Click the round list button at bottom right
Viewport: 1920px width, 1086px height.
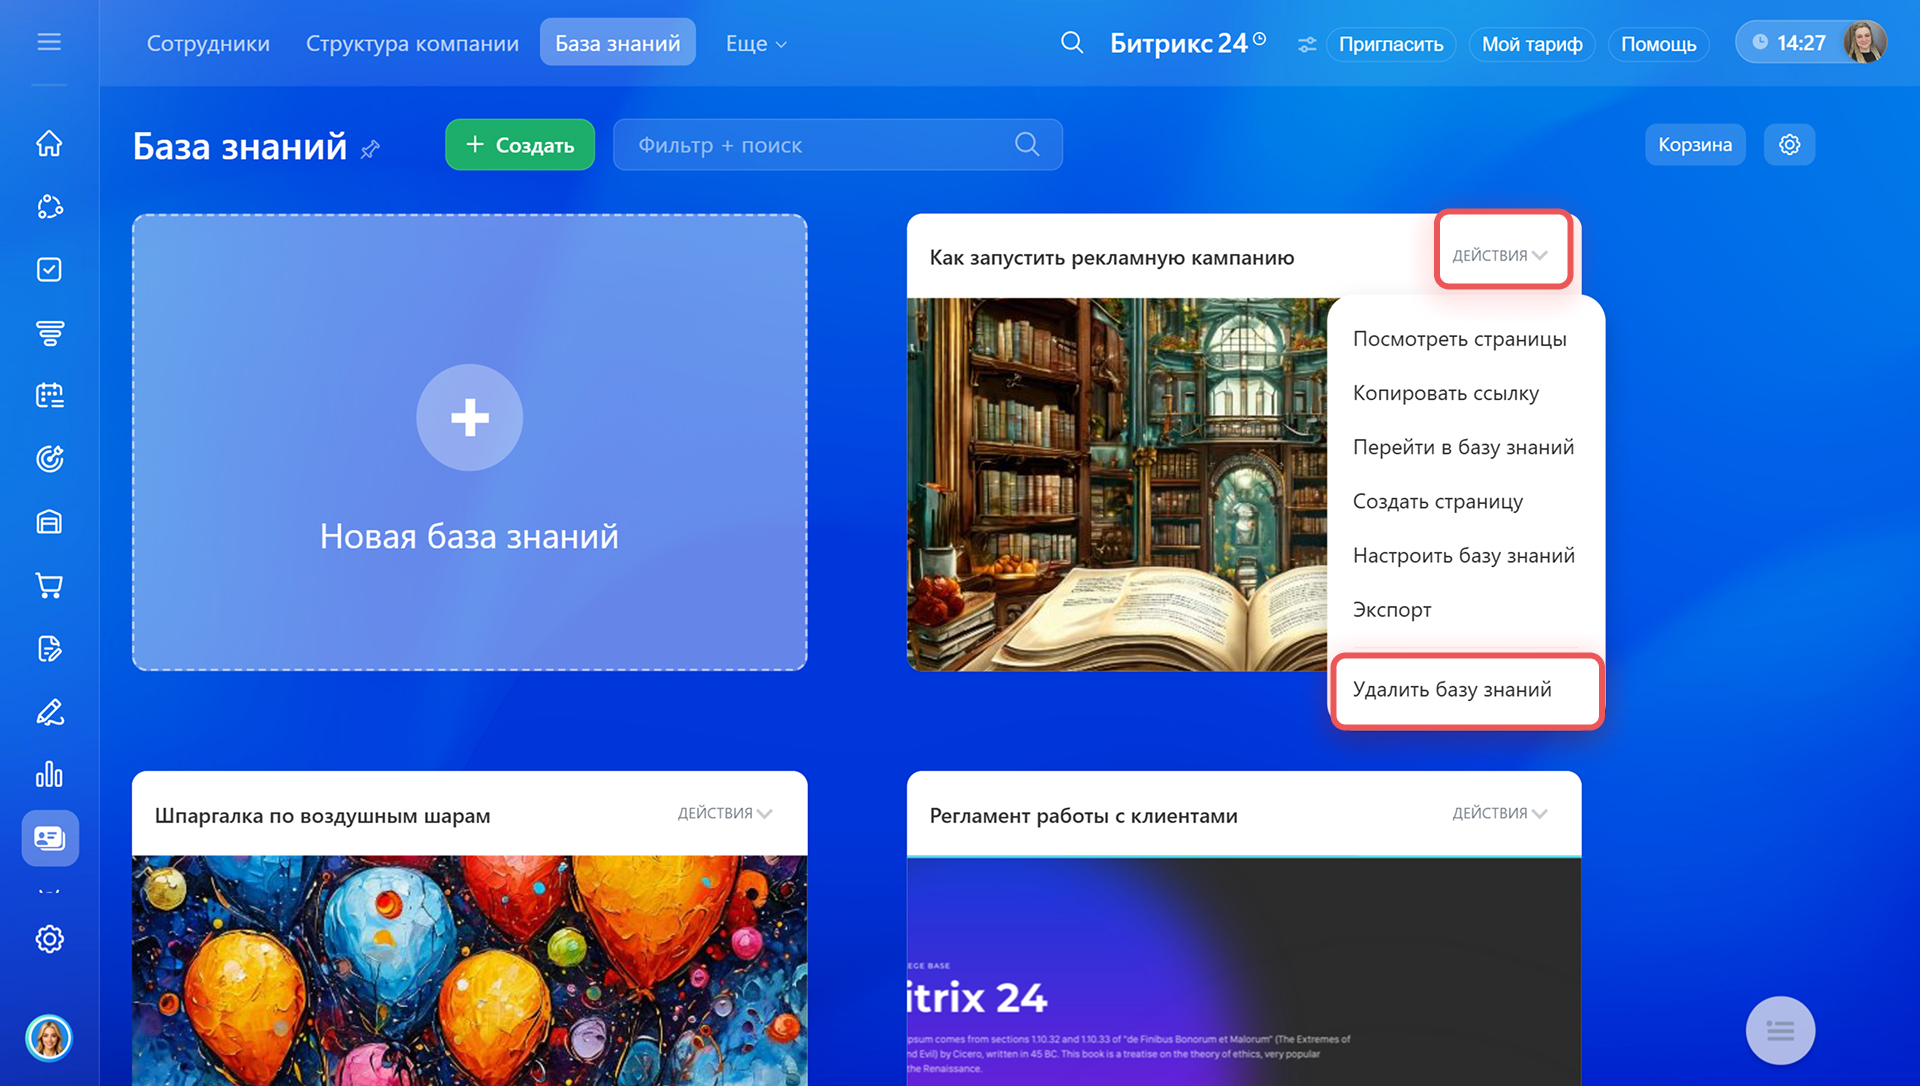(1780, 1030)
